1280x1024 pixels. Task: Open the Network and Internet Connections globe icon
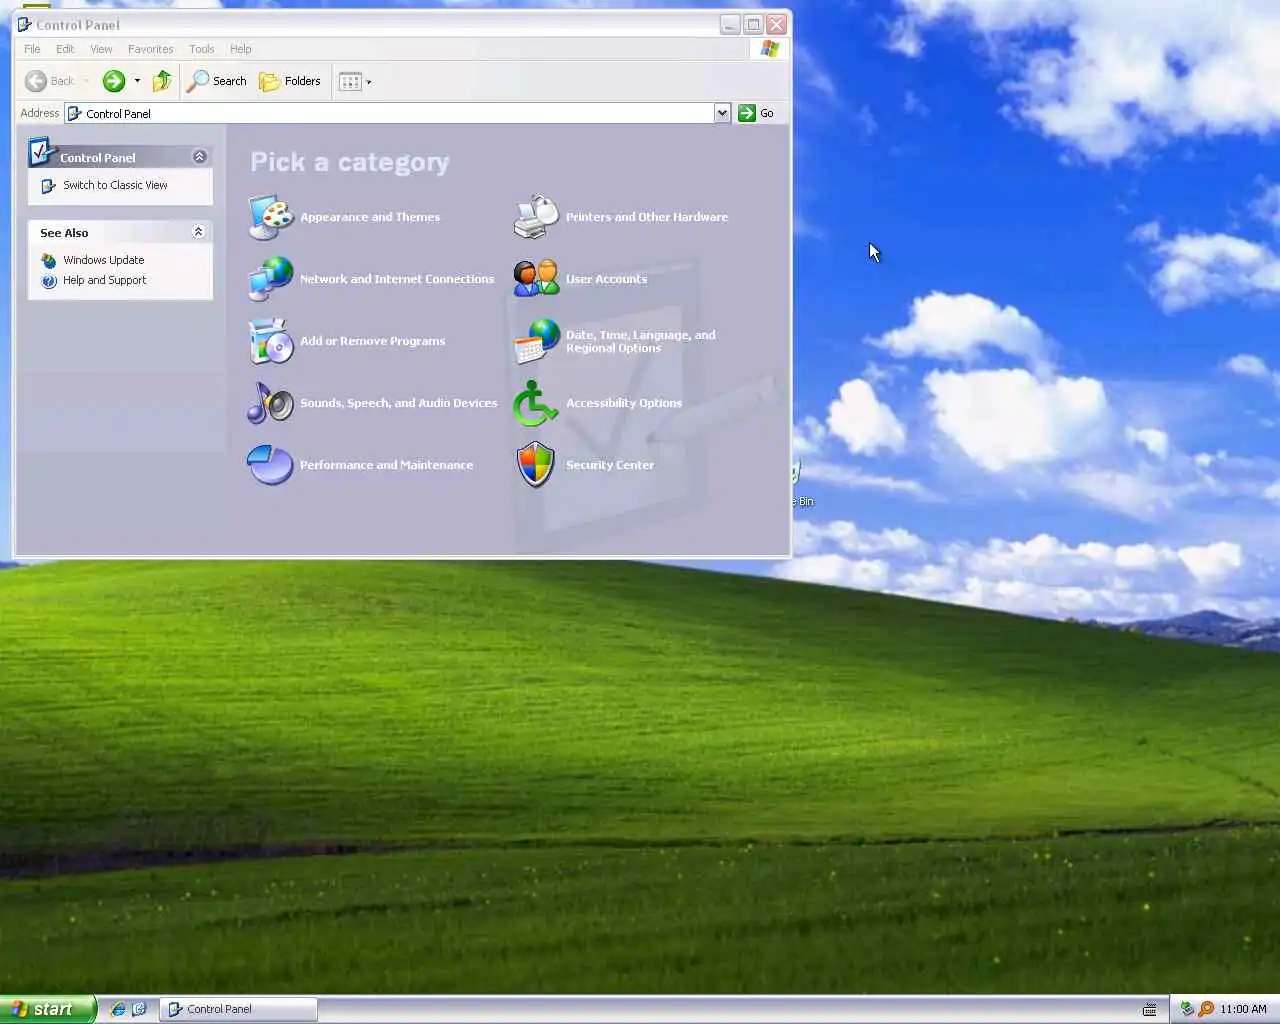click(x=270, y=279)
